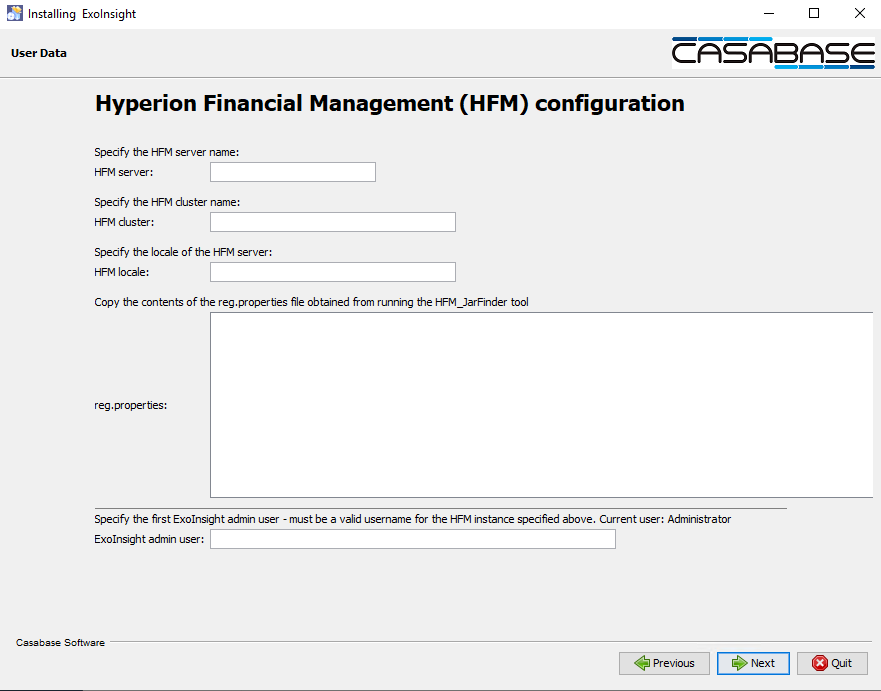Click the 'reg.properties:' label

pyautogui.click(x=131, y=406)
